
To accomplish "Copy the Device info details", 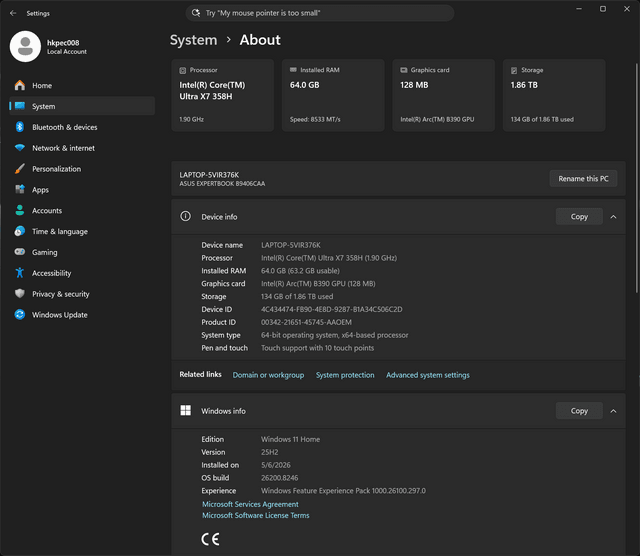I will (x=579, y=216).
